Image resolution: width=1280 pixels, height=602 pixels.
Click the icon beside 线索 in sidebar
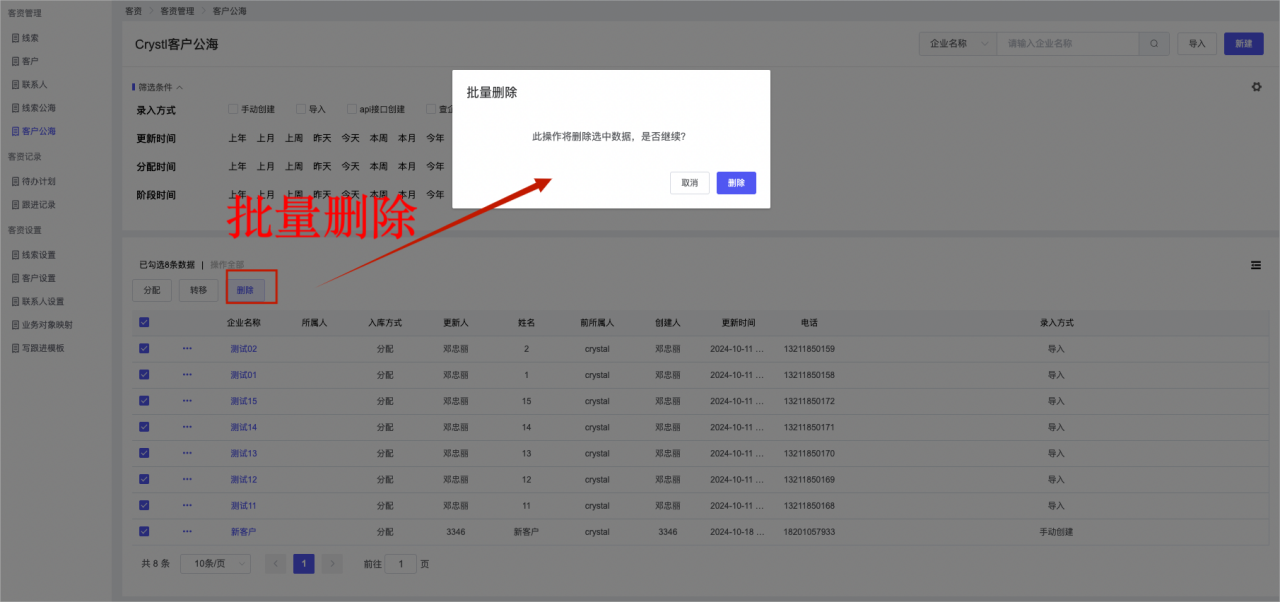[15, 38]
